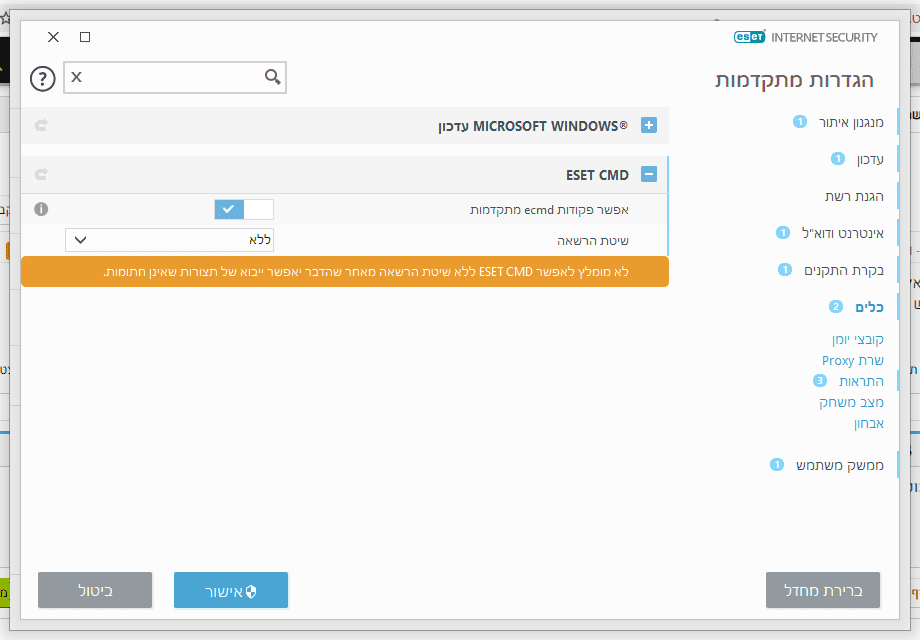Click the ברירת מחדל default button
This screenshot has width=920, height=640.
click(x=823, y=590)
